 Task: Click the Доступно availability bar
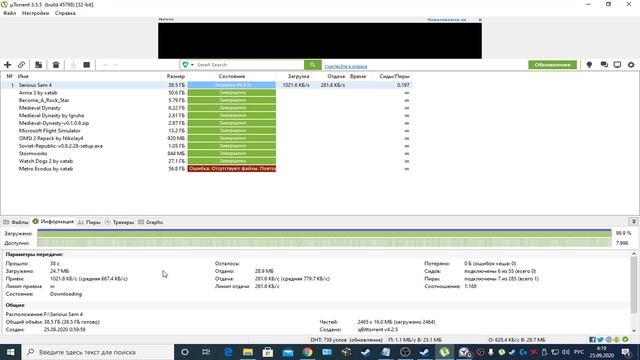pyautogui.click(x=324, y=243)
